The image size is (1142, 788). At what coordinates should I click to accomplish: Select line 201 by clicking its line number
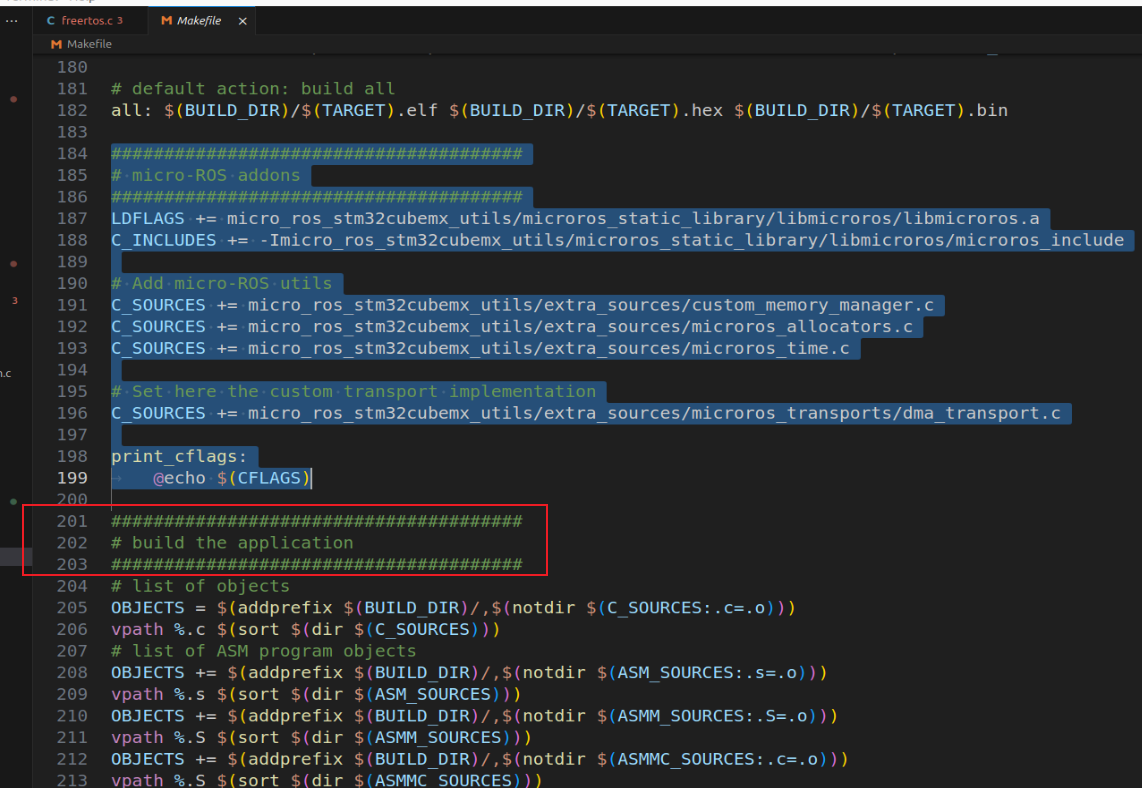coord(73,520)
